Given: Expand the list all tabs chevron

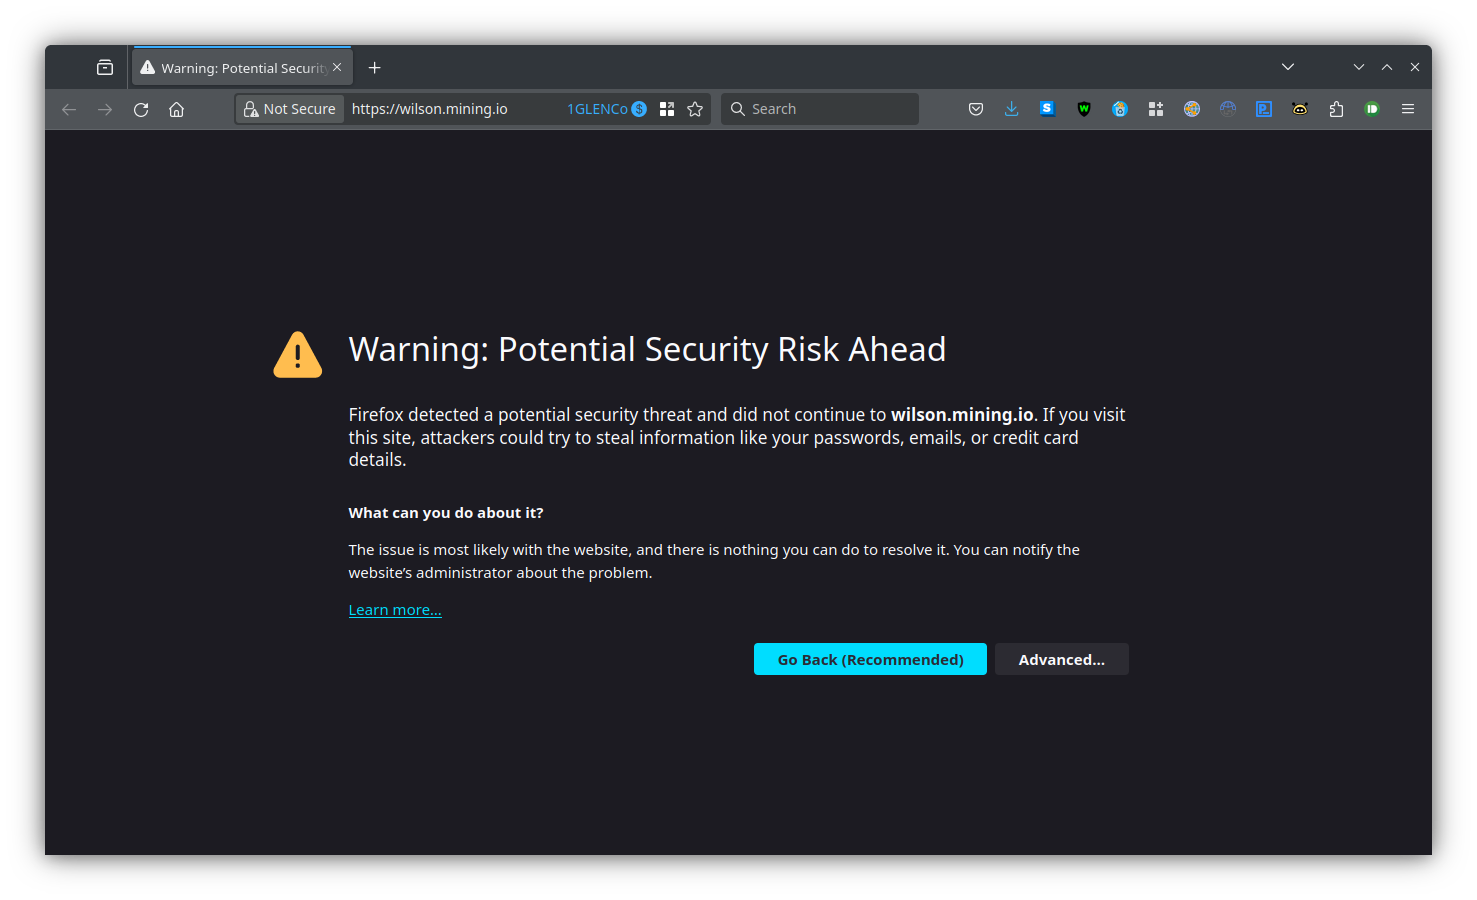Looking at the screenshot, I should click(1288, 67).
